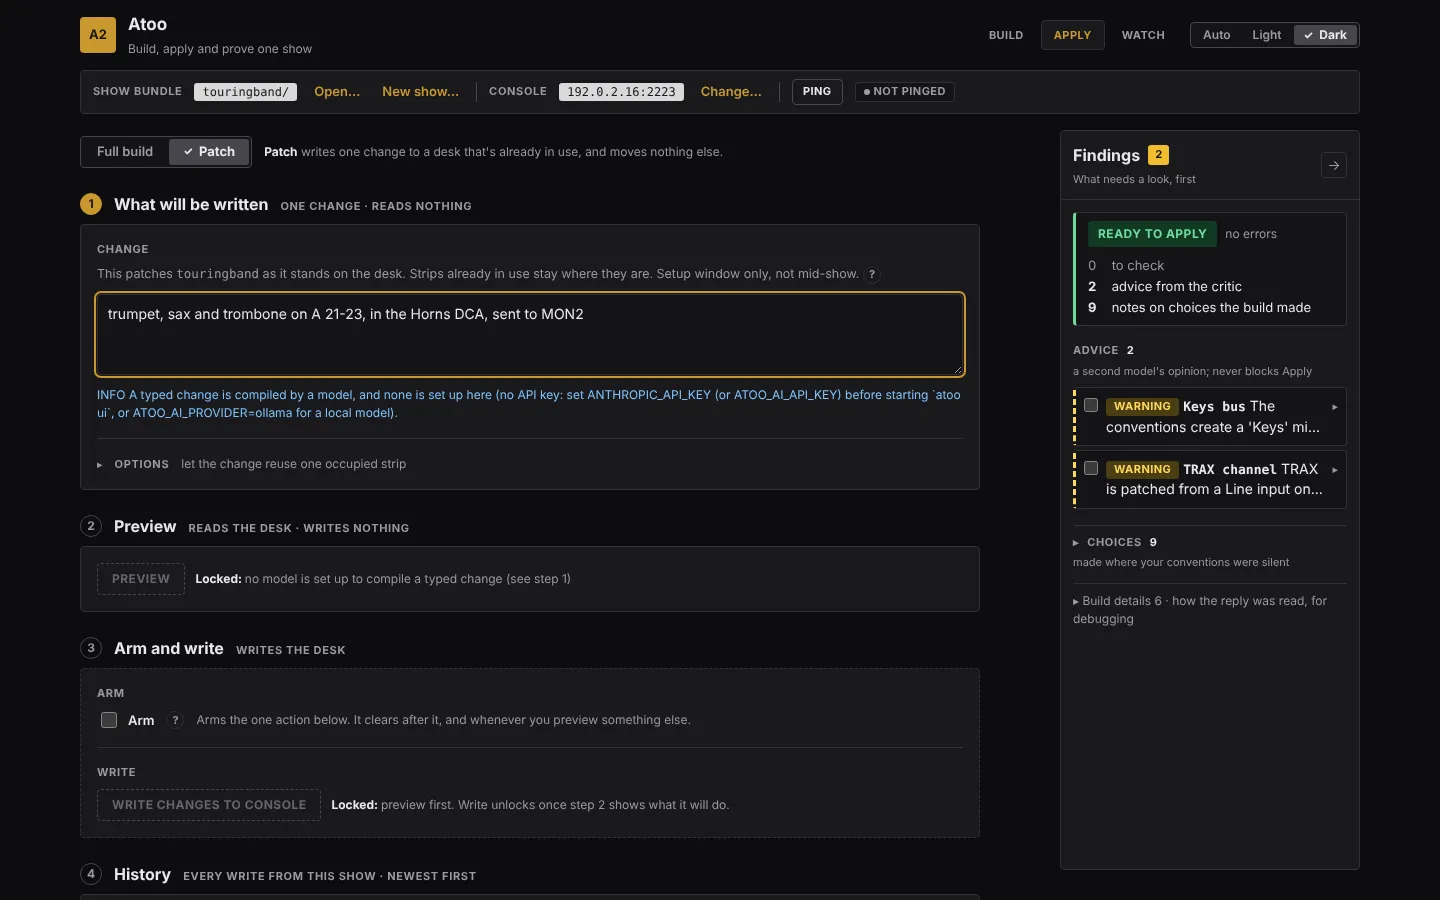Click step 1 number circle
This screenshot has width=1440, height=900.
point(91,204)
